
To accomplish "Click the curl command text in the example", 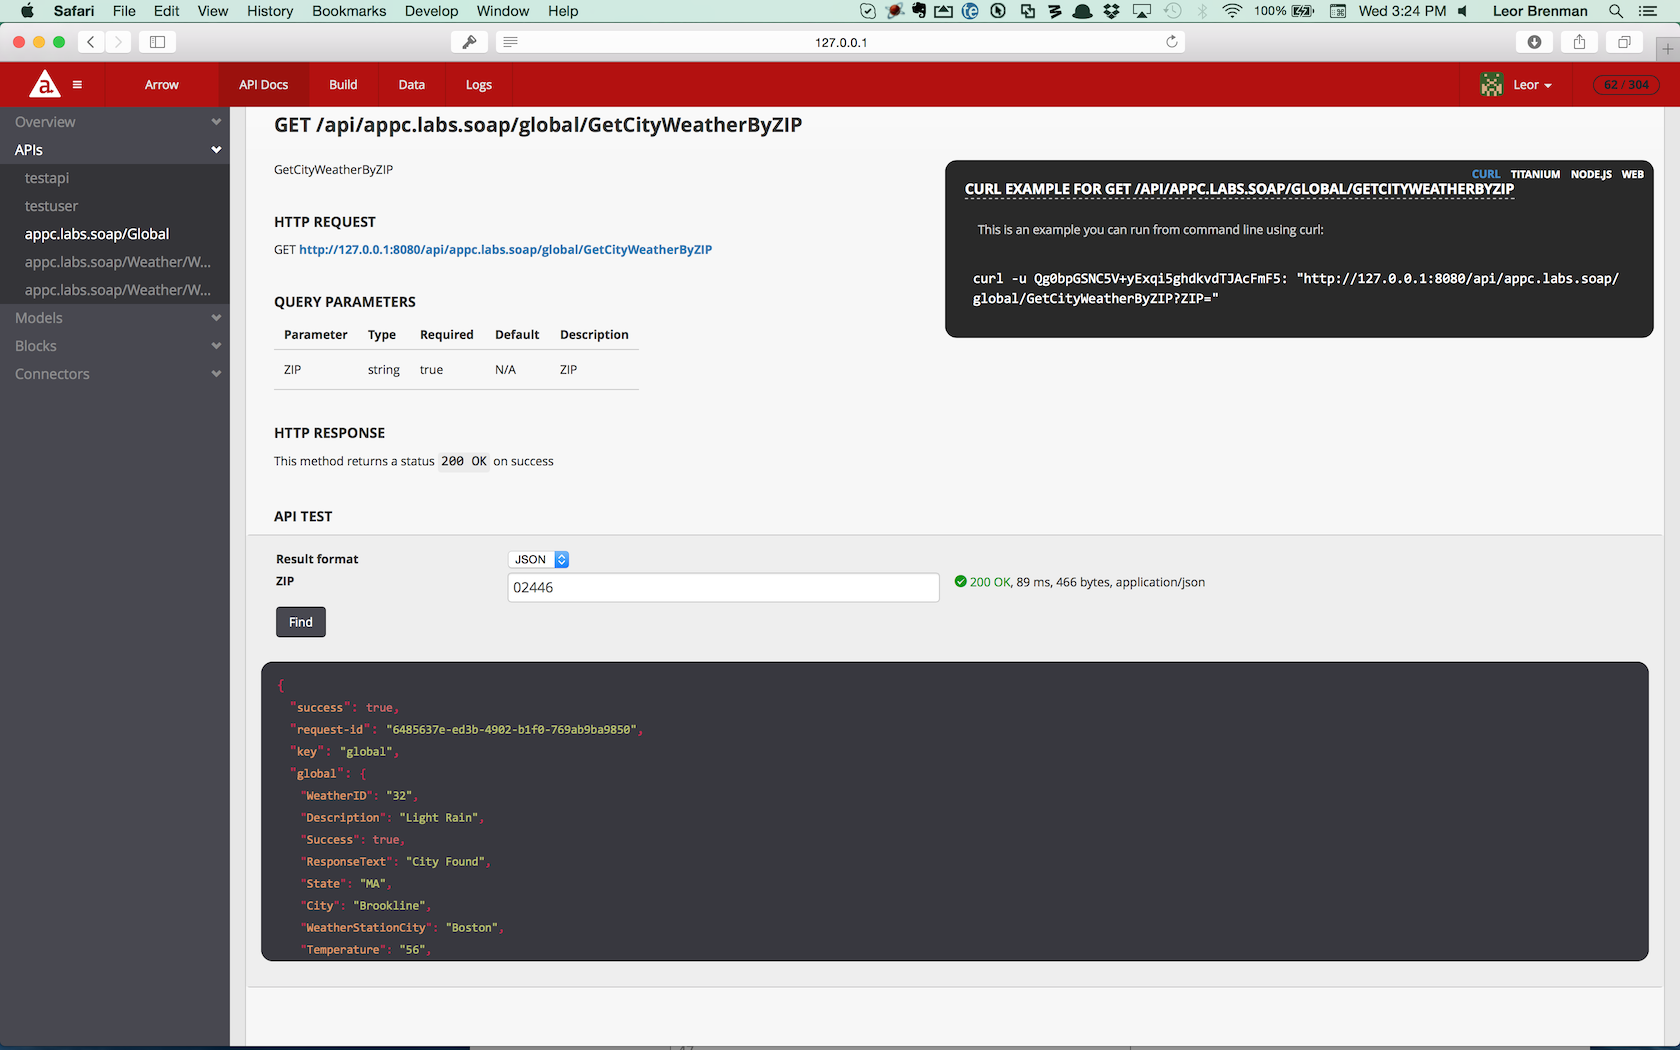I will pos(1296,289).
